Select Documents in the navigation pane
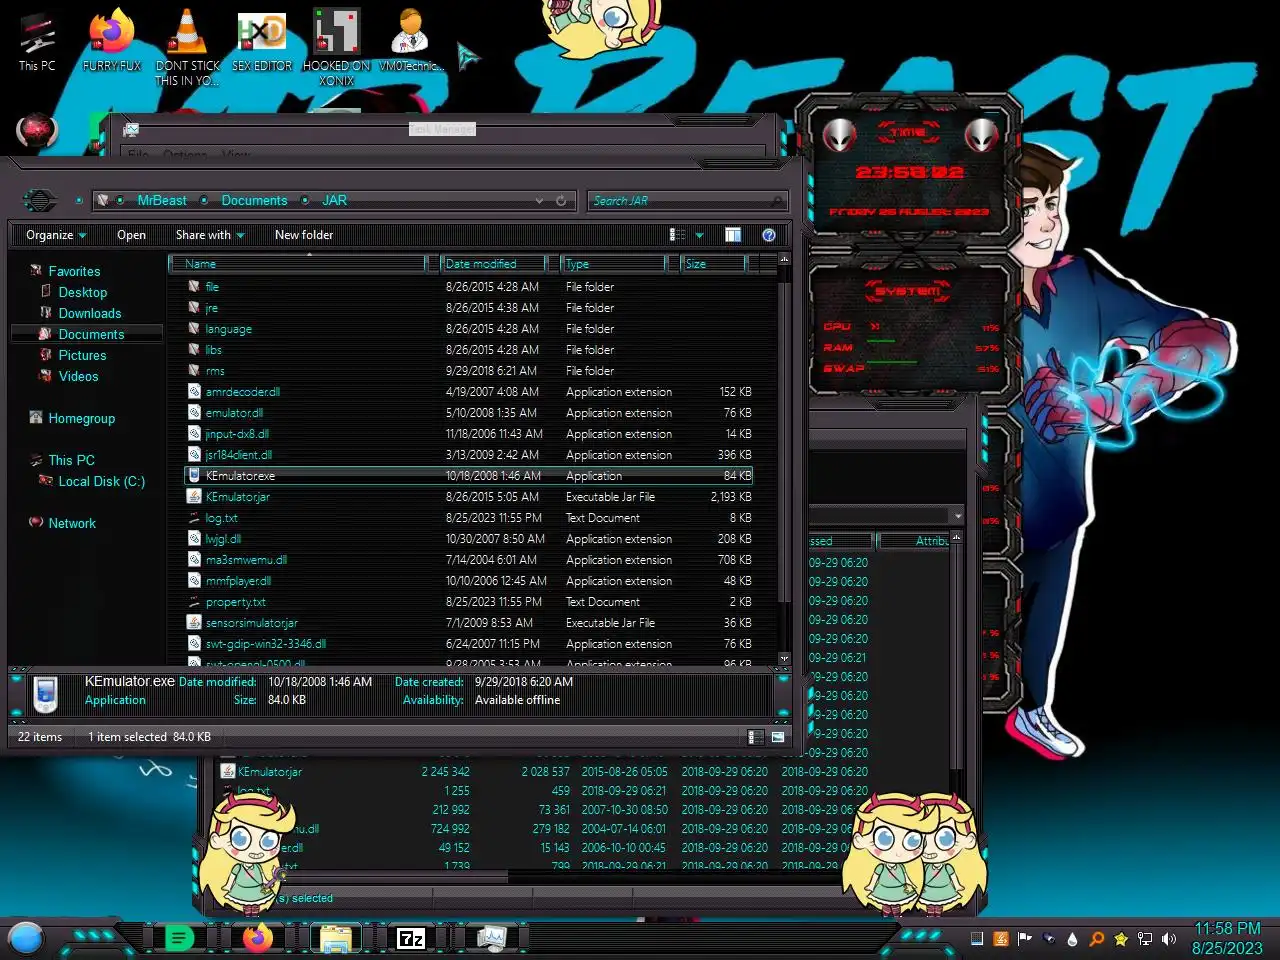 (91, 334)
